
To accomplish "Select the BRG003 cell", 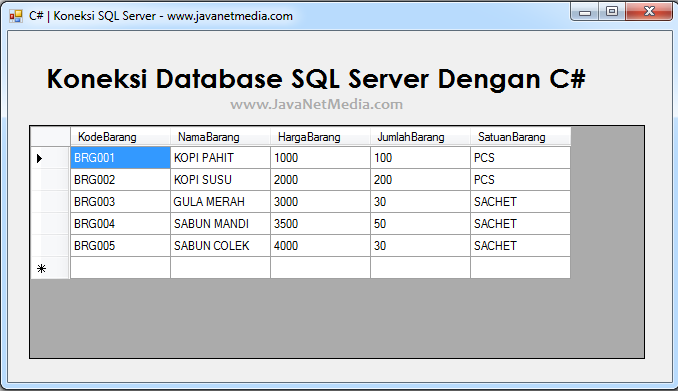I will coord(120,202).
